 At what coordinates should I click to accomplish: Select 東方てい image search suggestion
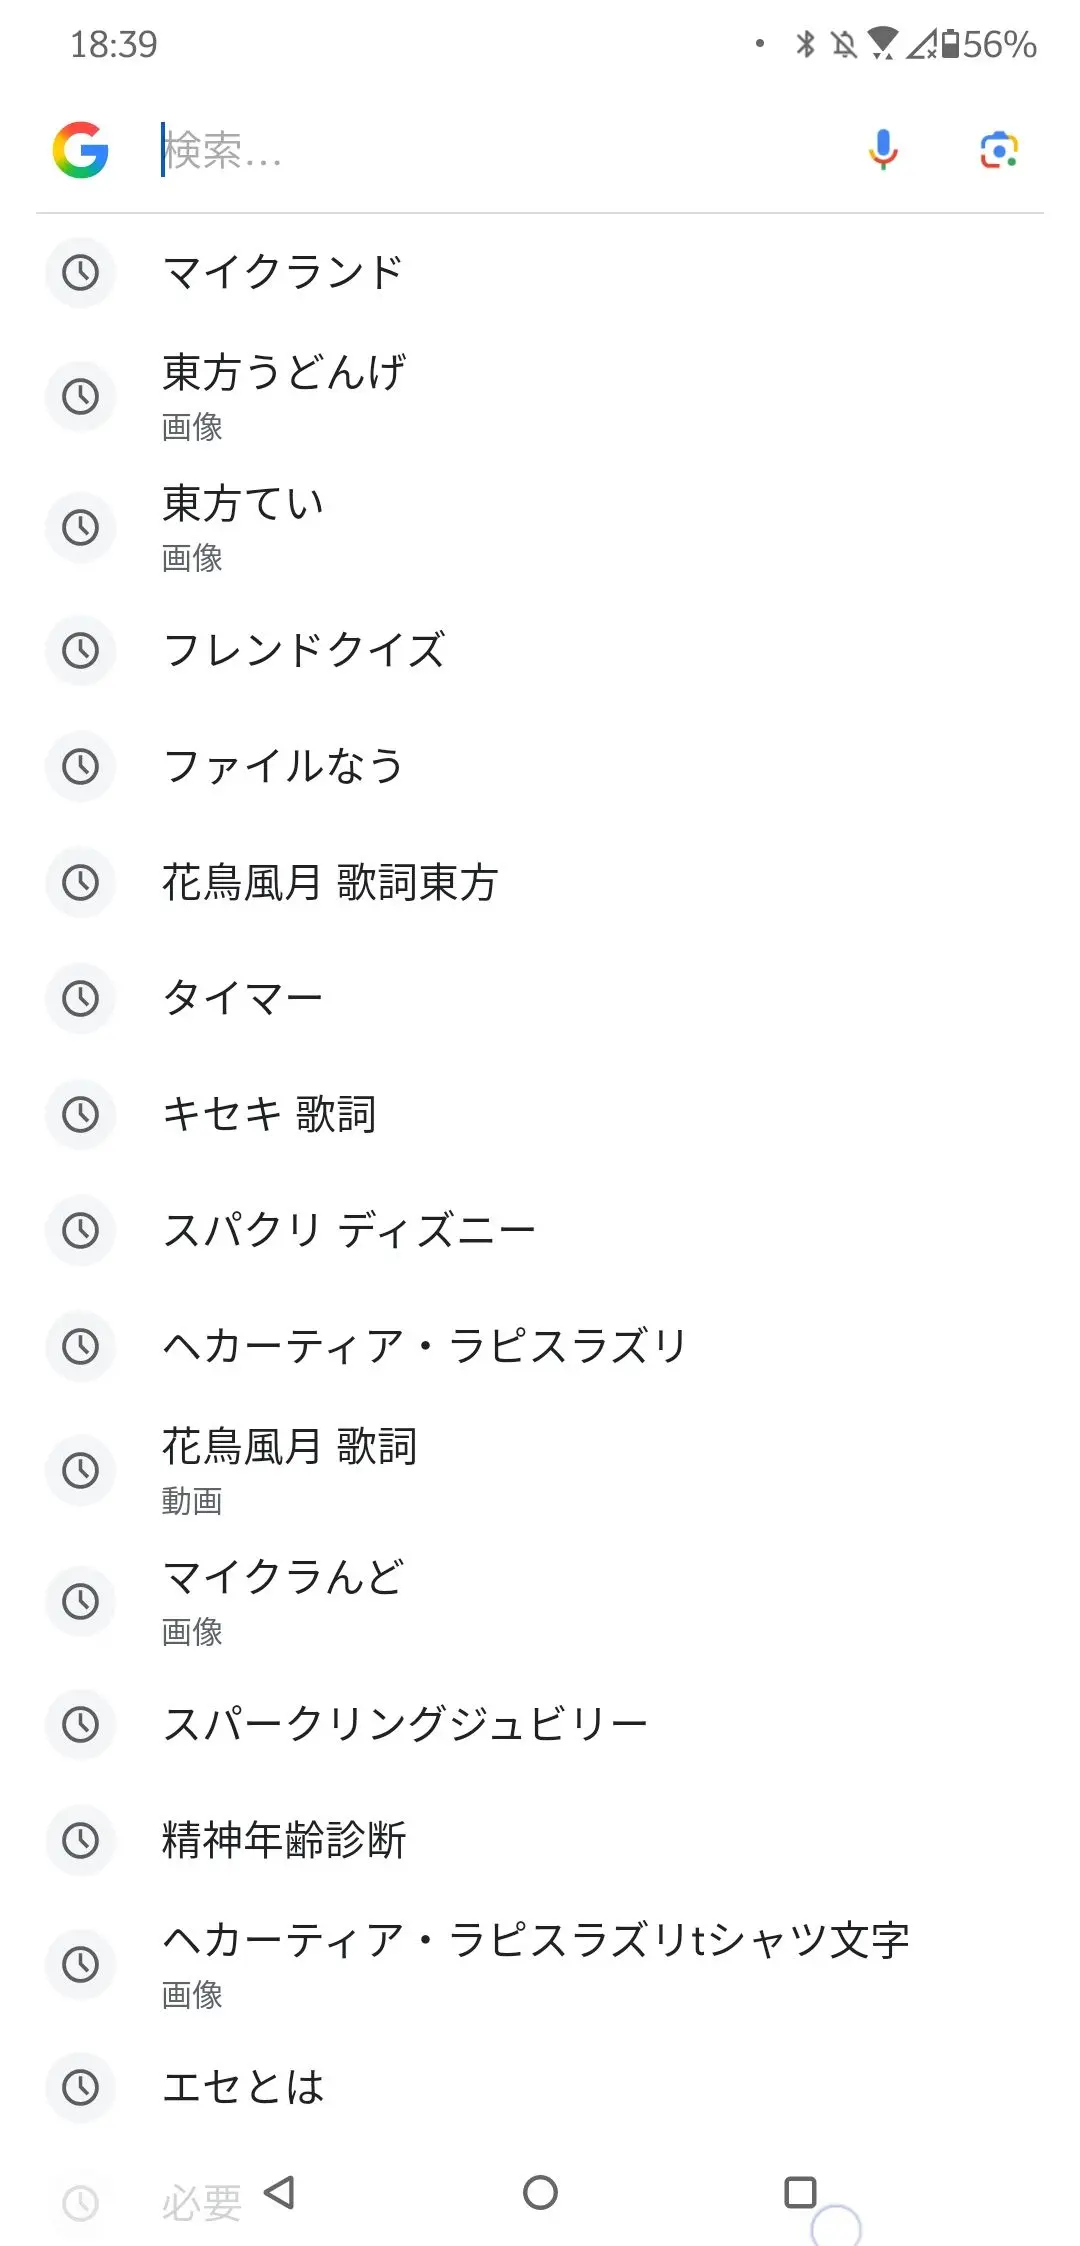click(x=540, y=527)
